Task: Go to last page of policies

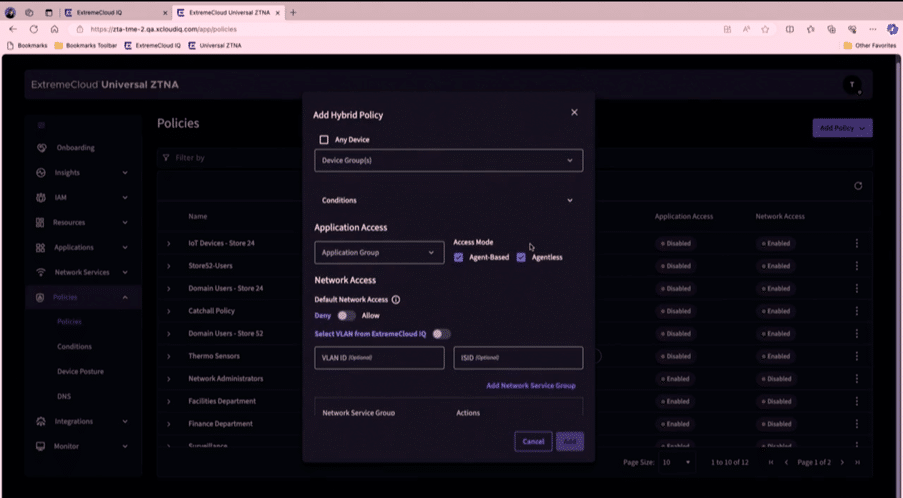Action: [858, 462]
